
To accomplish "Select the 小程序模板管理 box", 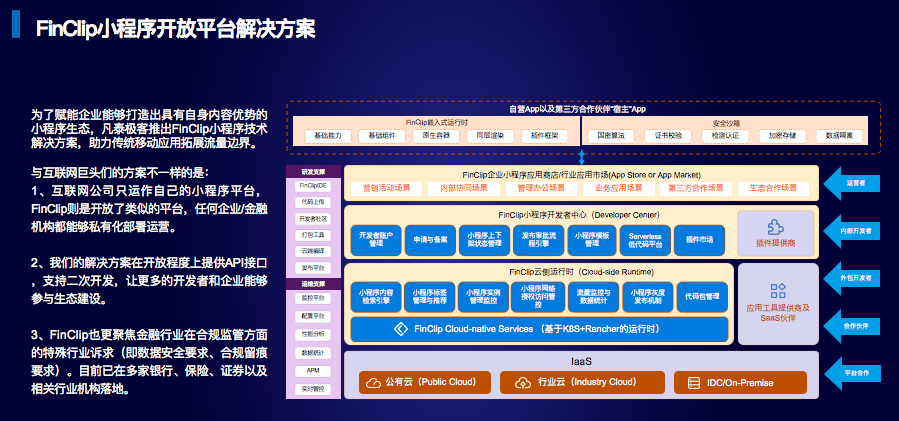I will click(592, 240).
